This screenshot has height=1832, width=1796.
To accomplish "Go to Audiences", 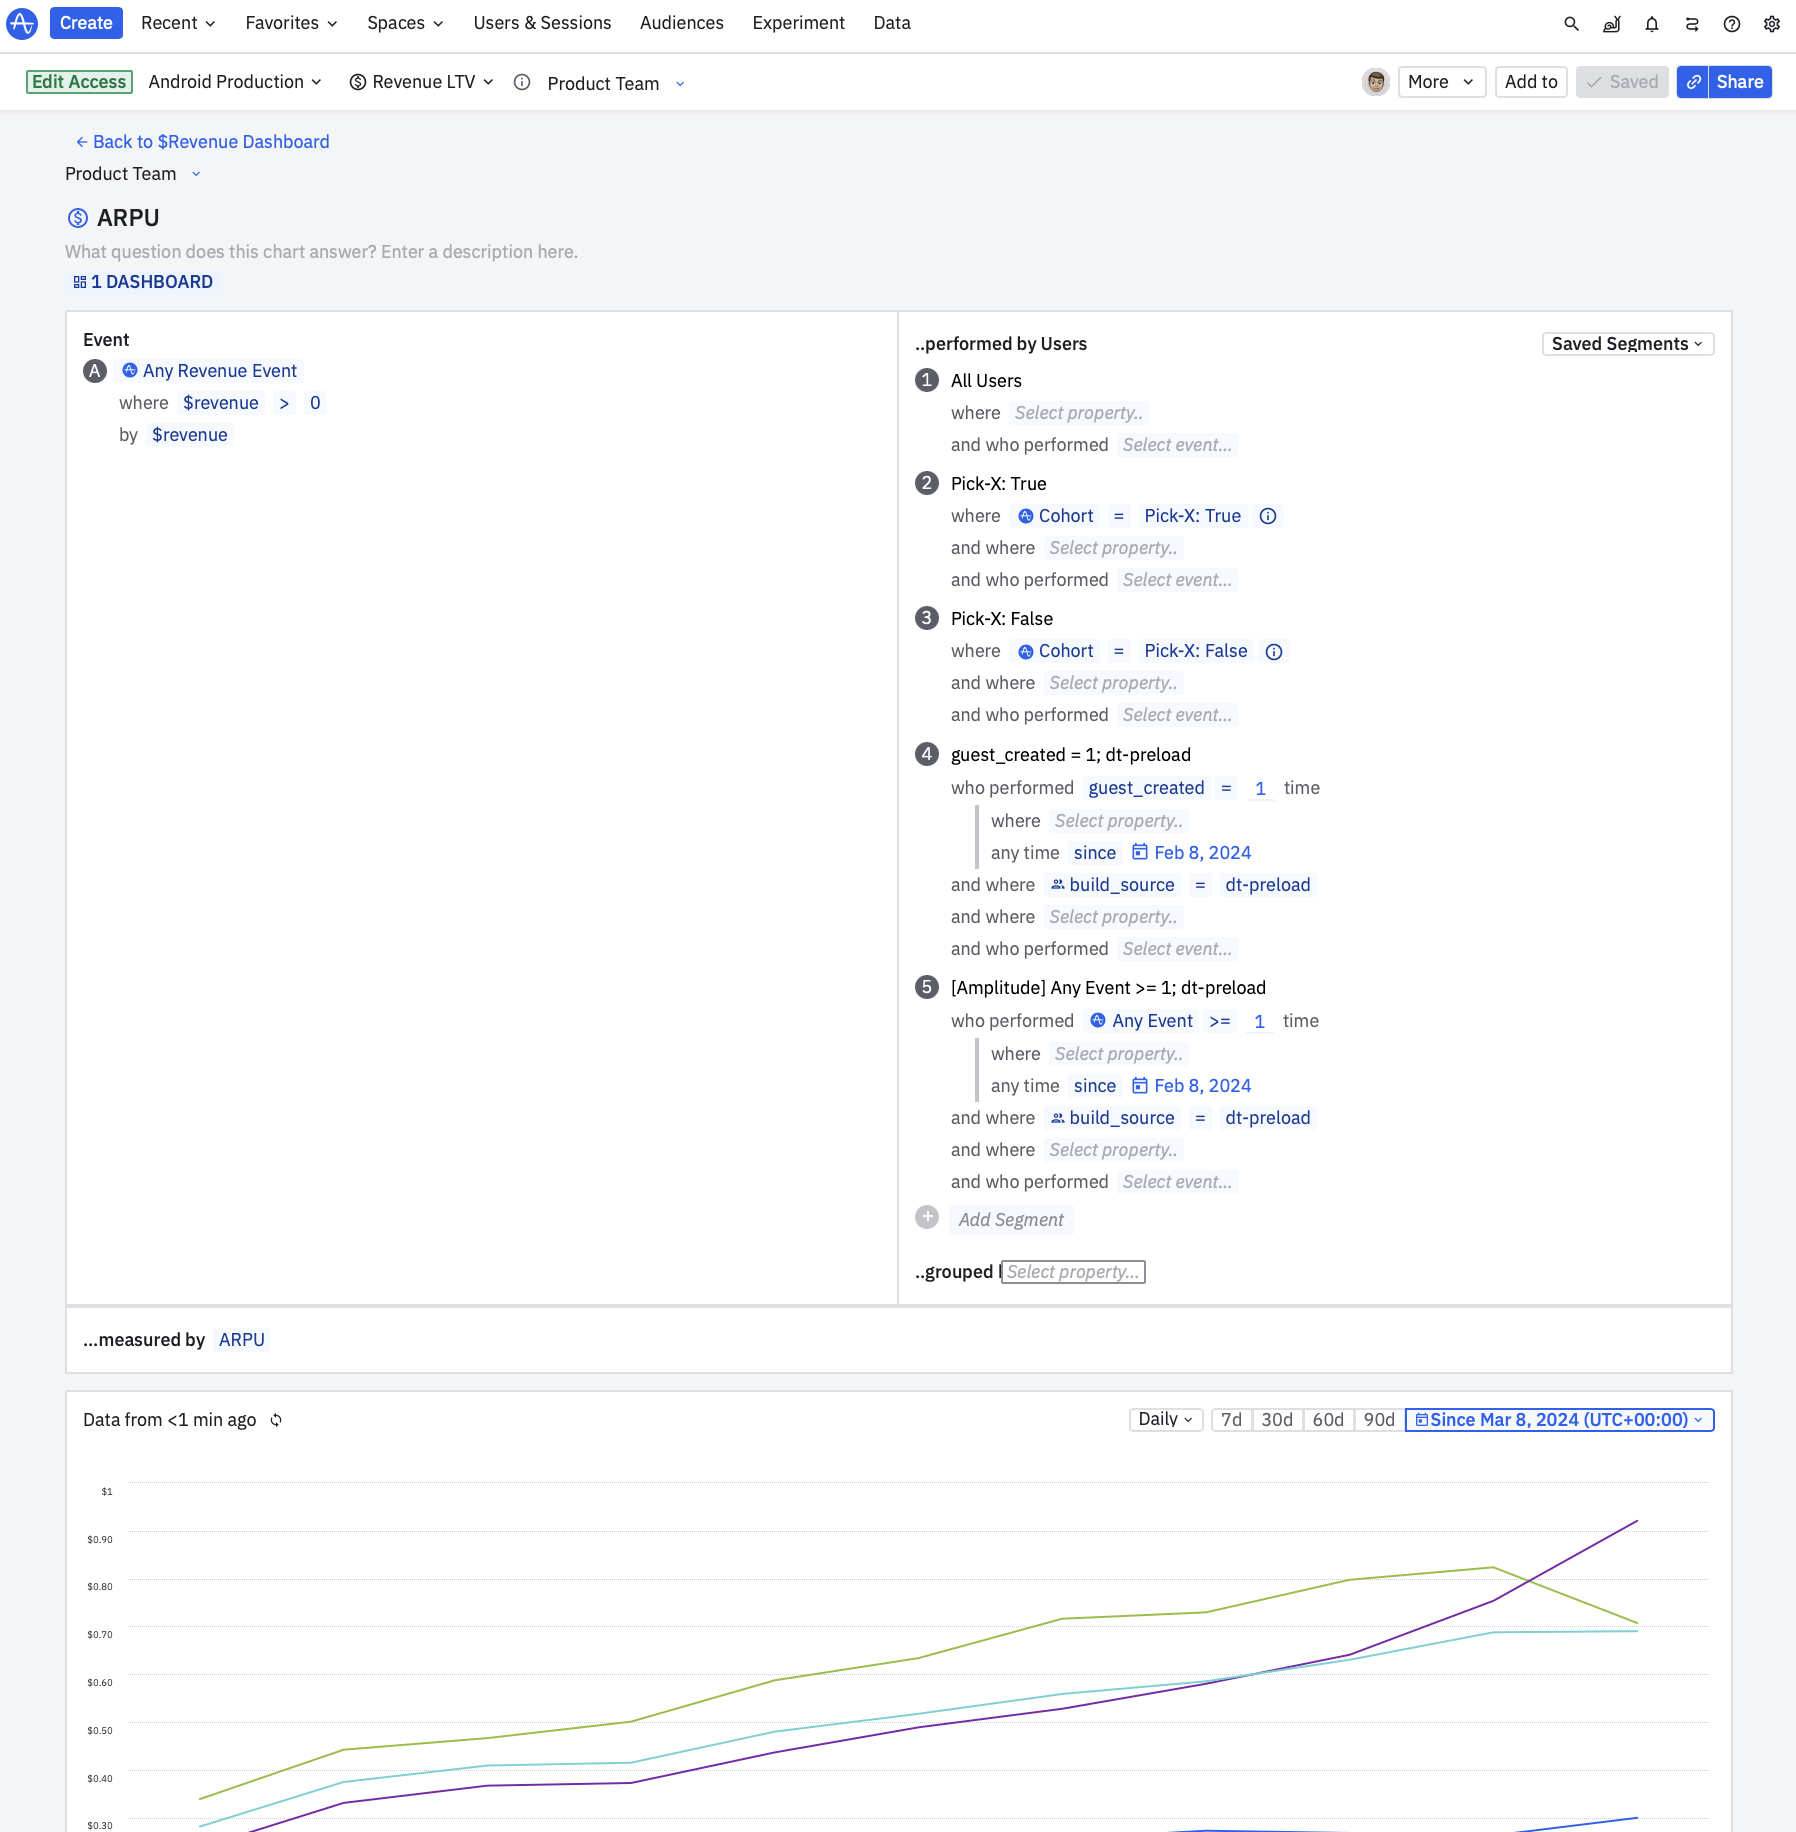I will pyautogui.click(x=682, y=23).
